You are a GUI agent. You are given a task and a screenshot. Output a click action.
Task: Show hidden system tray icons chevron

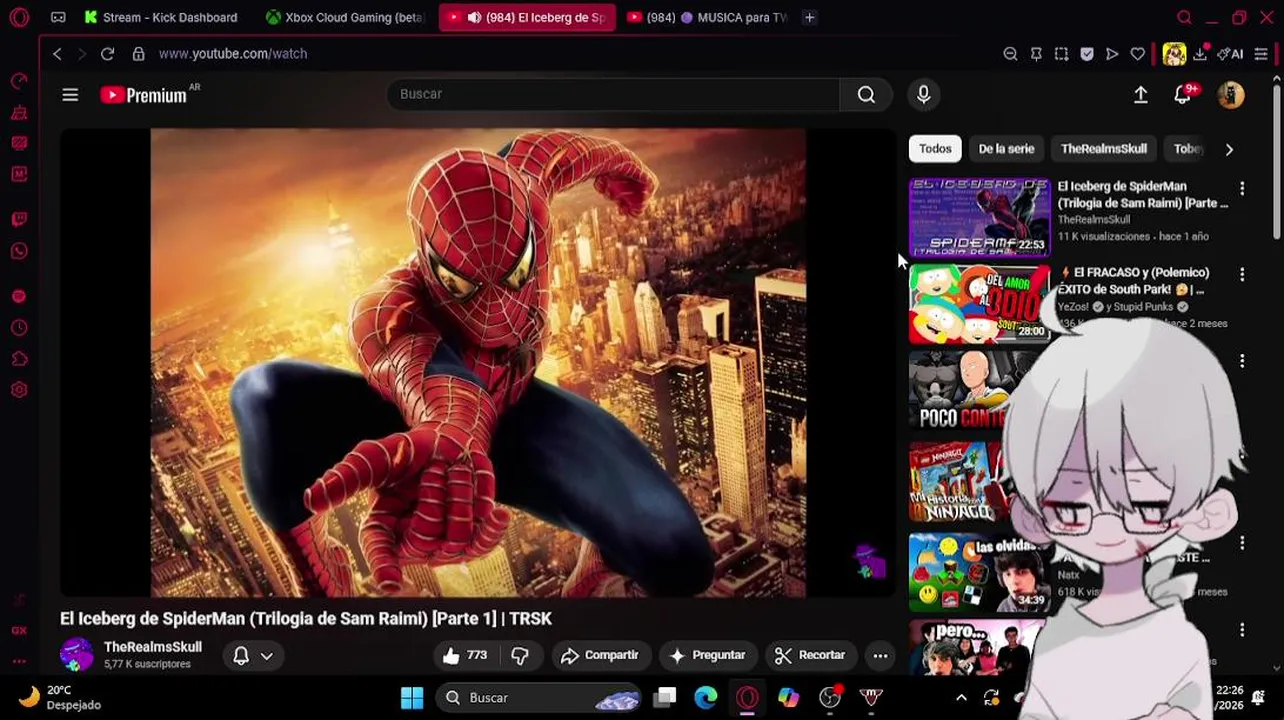coord(961,697)
